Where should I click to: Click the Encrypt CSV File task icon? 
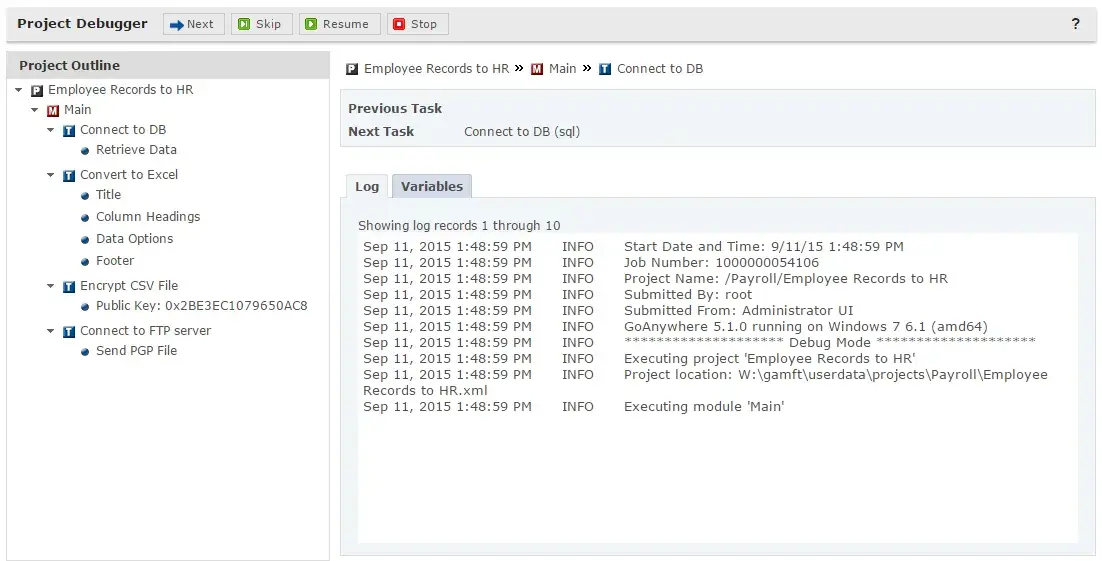[x=69, y=286]
